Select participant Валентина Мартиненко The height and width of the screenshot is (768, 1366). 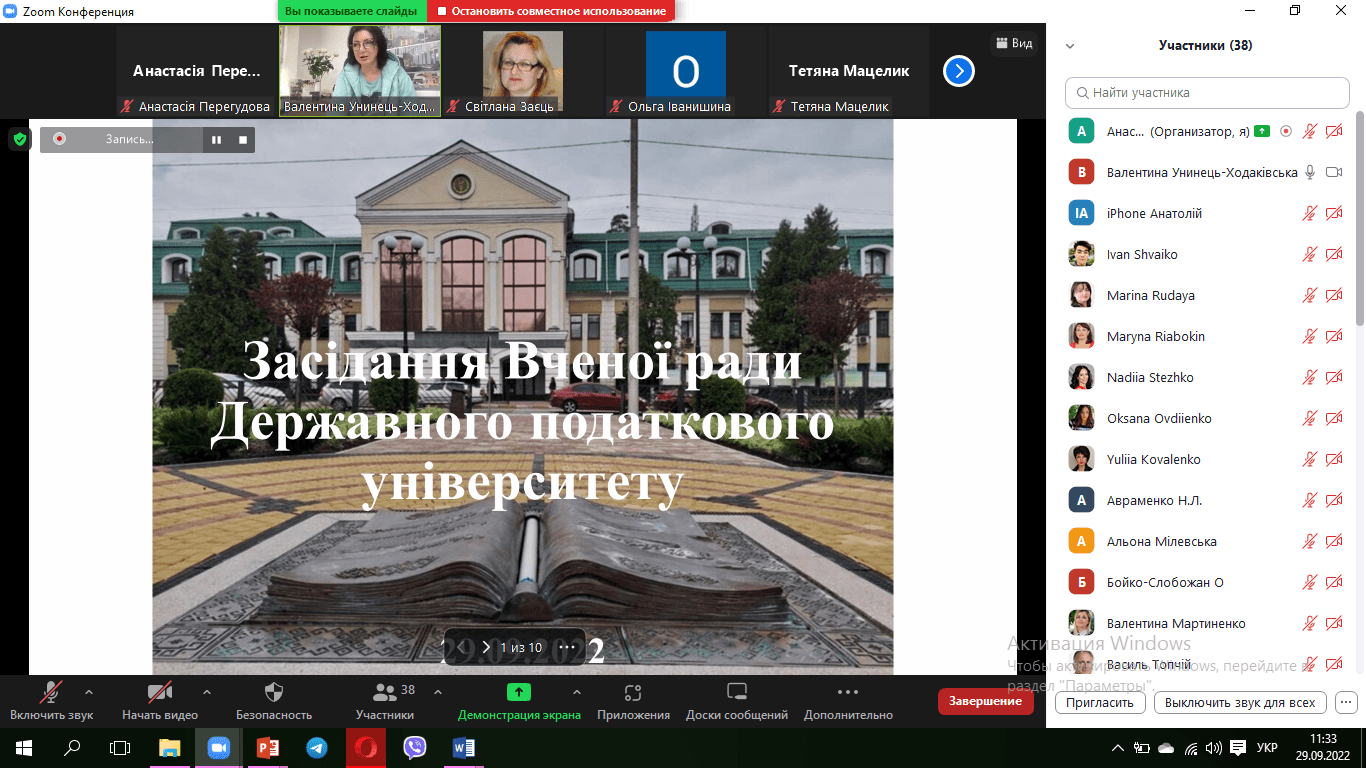[x=1205, y=623]
